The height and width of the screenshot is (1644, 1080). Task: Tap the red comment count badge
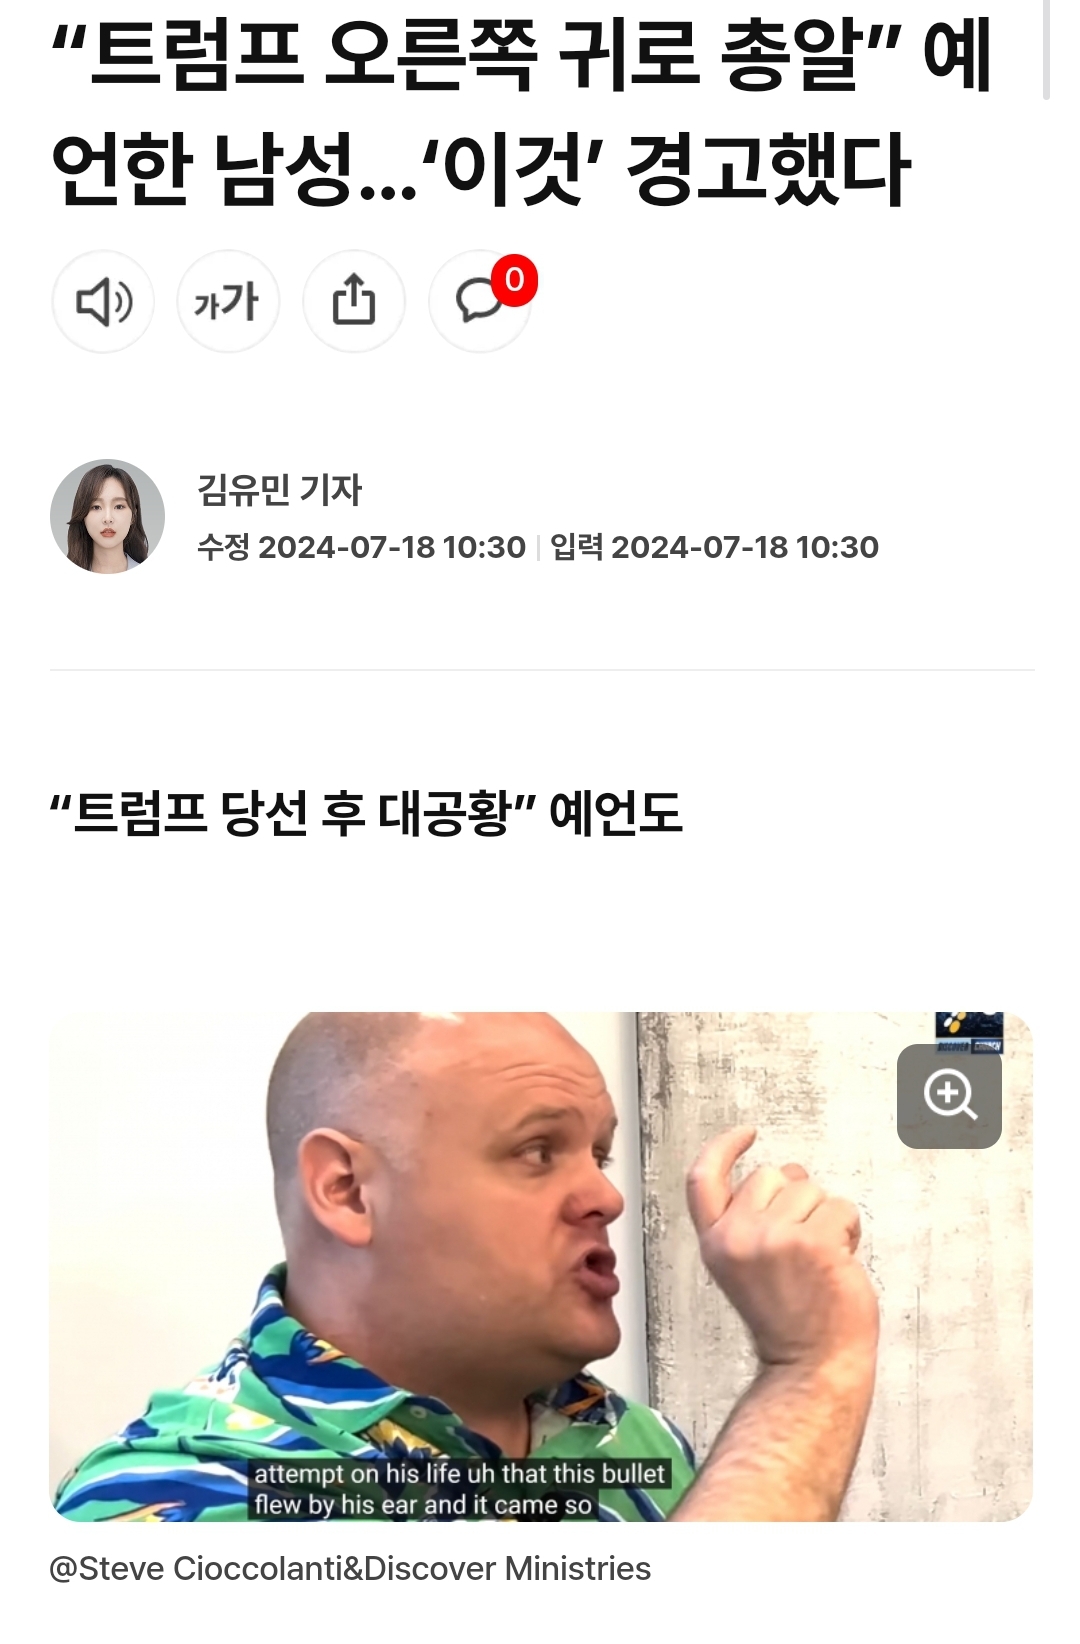514,280
